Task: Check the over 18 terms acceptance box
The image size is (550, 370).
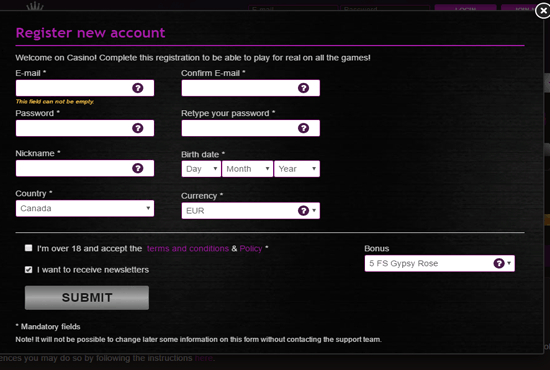Action: point(28,248)
